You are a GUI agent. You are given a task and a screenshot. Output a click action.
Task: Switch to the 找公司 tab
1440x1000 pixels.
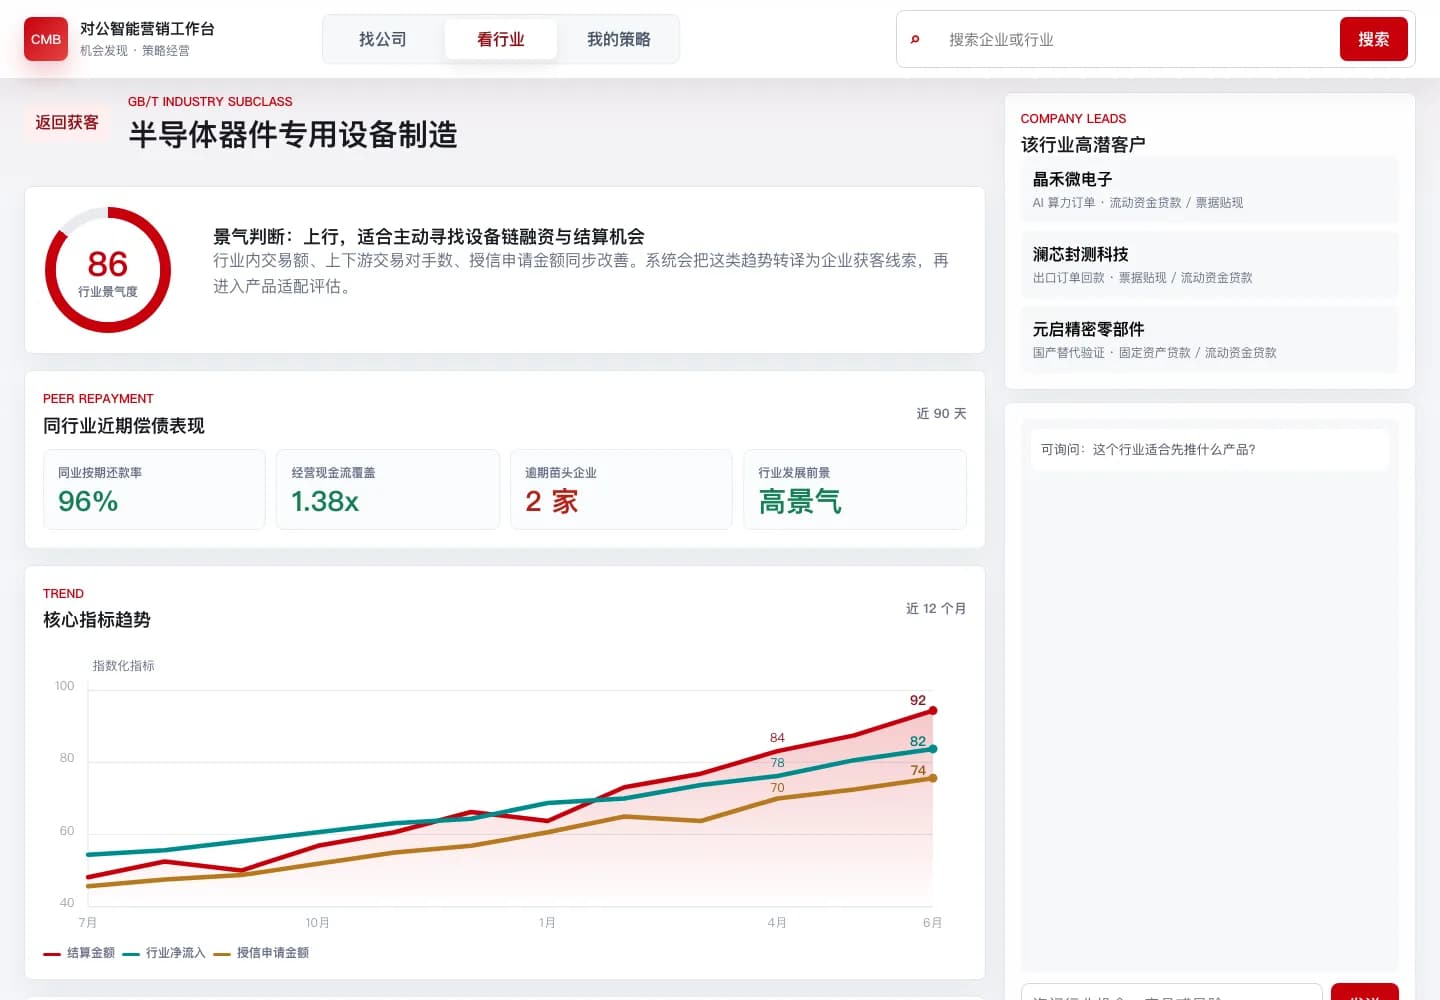click(x=383, y=39)
